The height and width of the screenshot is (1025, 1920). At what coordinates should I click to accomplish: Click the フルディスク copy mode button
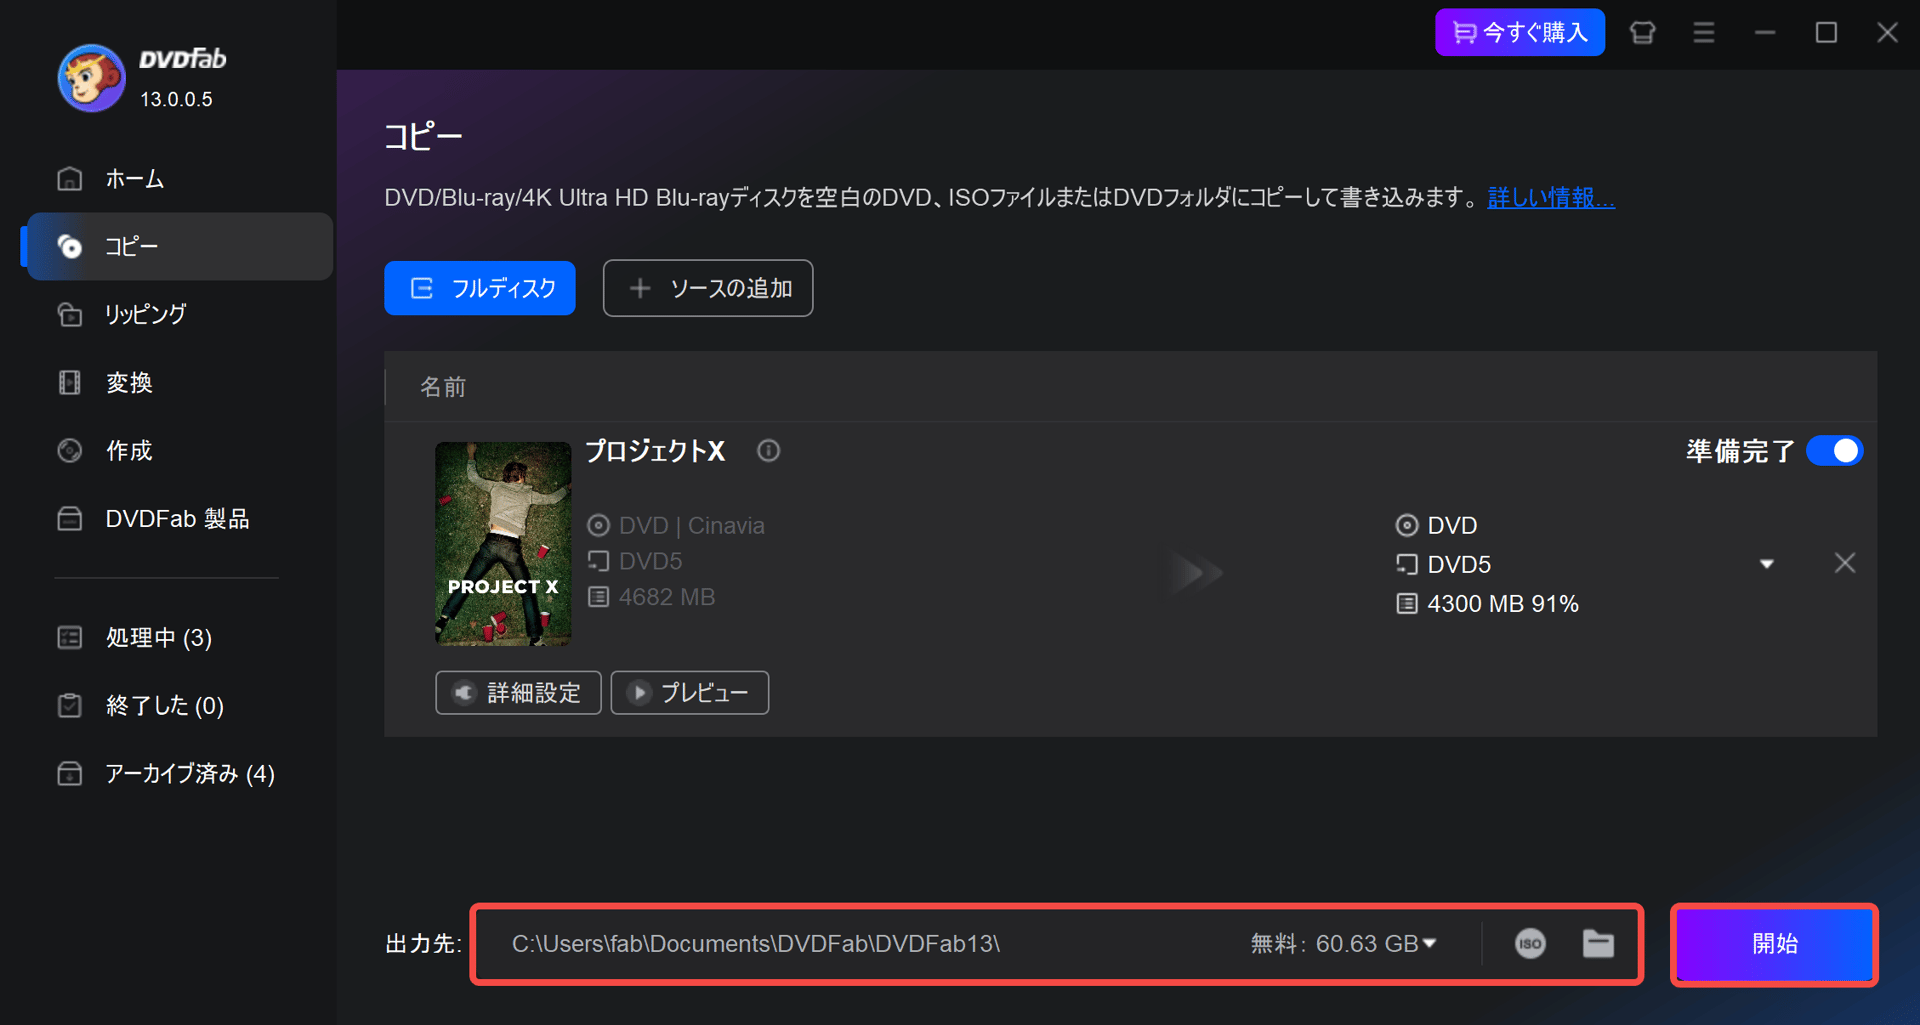click(480, 288)
